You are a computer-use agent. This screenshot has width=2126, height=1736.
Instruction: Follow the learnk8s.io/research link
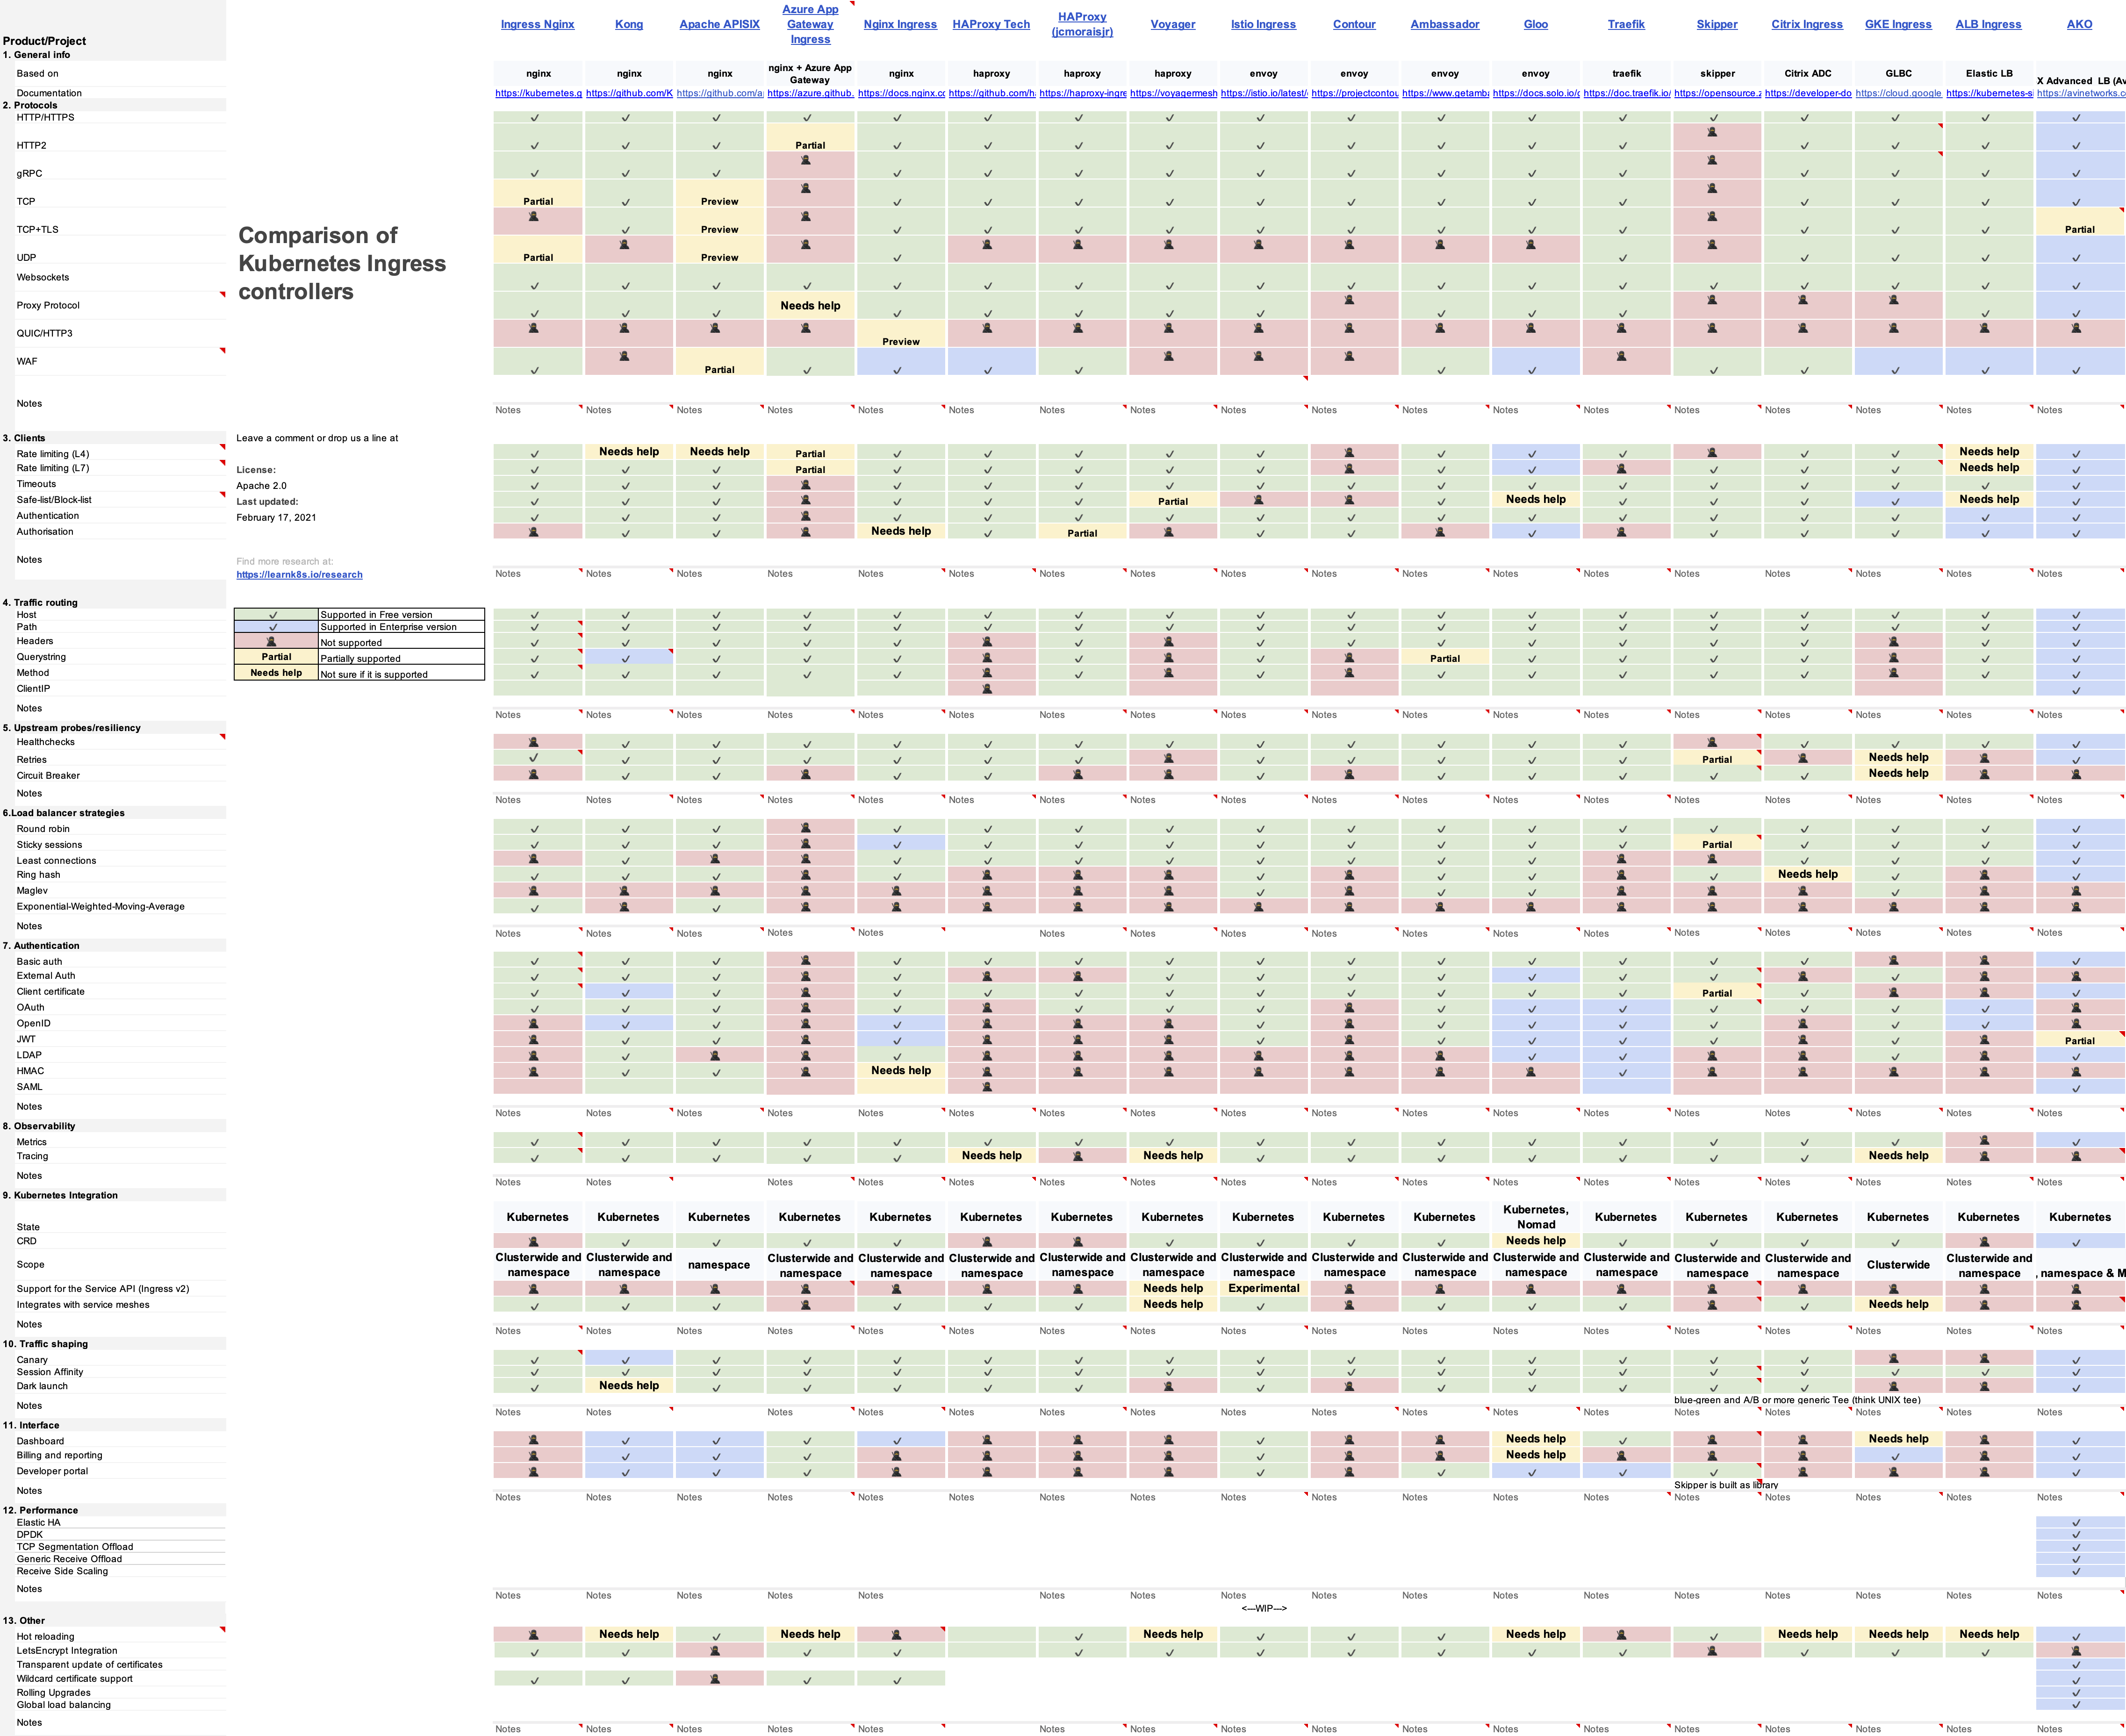coord(299,575)
